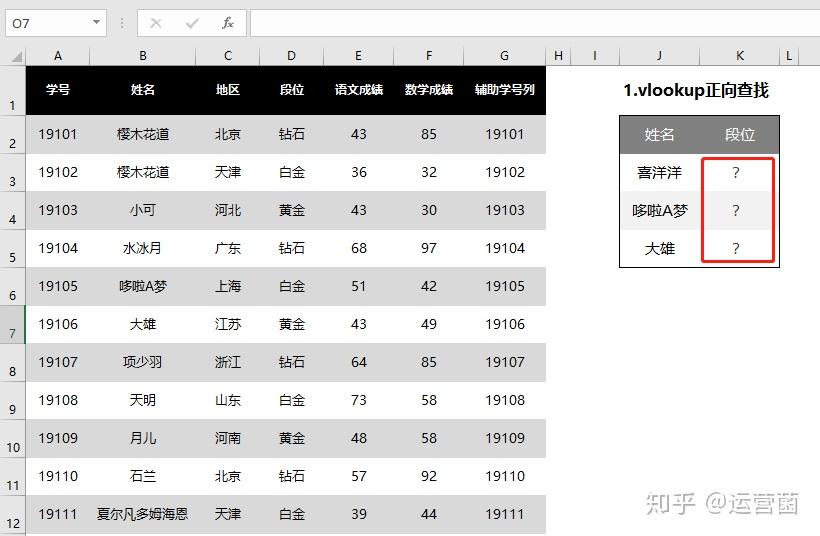Screen dimensions: 820x536
Task: Click the 1.vlookup正向查找 title text
Action: (x=696, y=90)
